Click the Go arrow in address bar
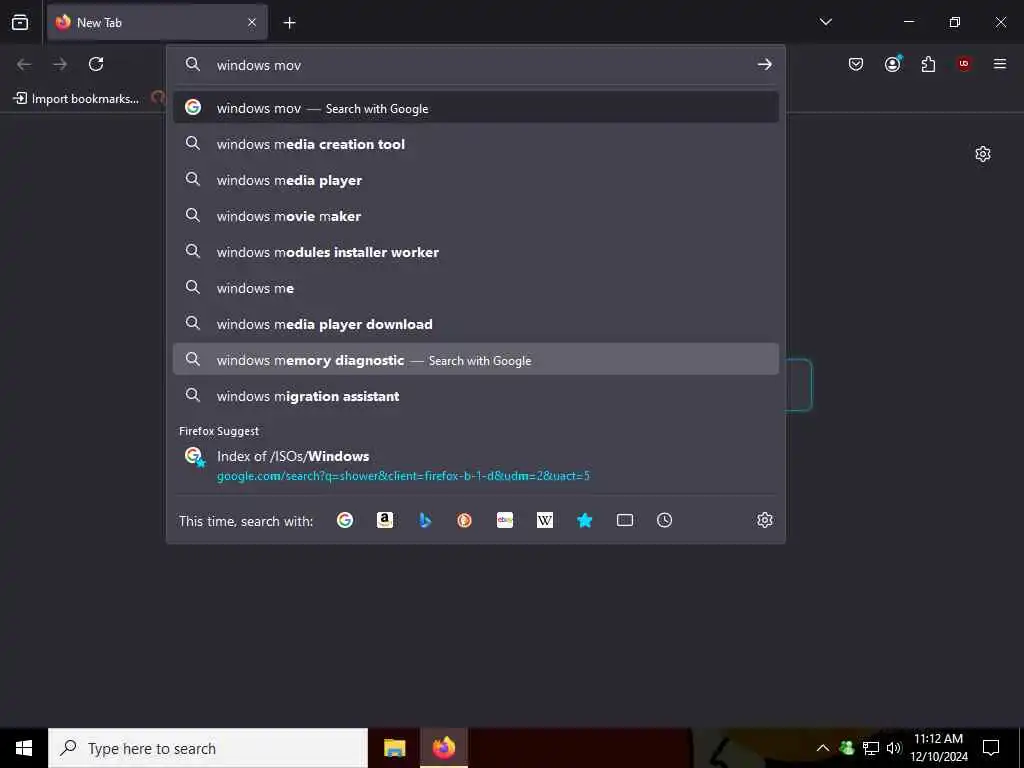1024x768 pixels. point(764,65)
